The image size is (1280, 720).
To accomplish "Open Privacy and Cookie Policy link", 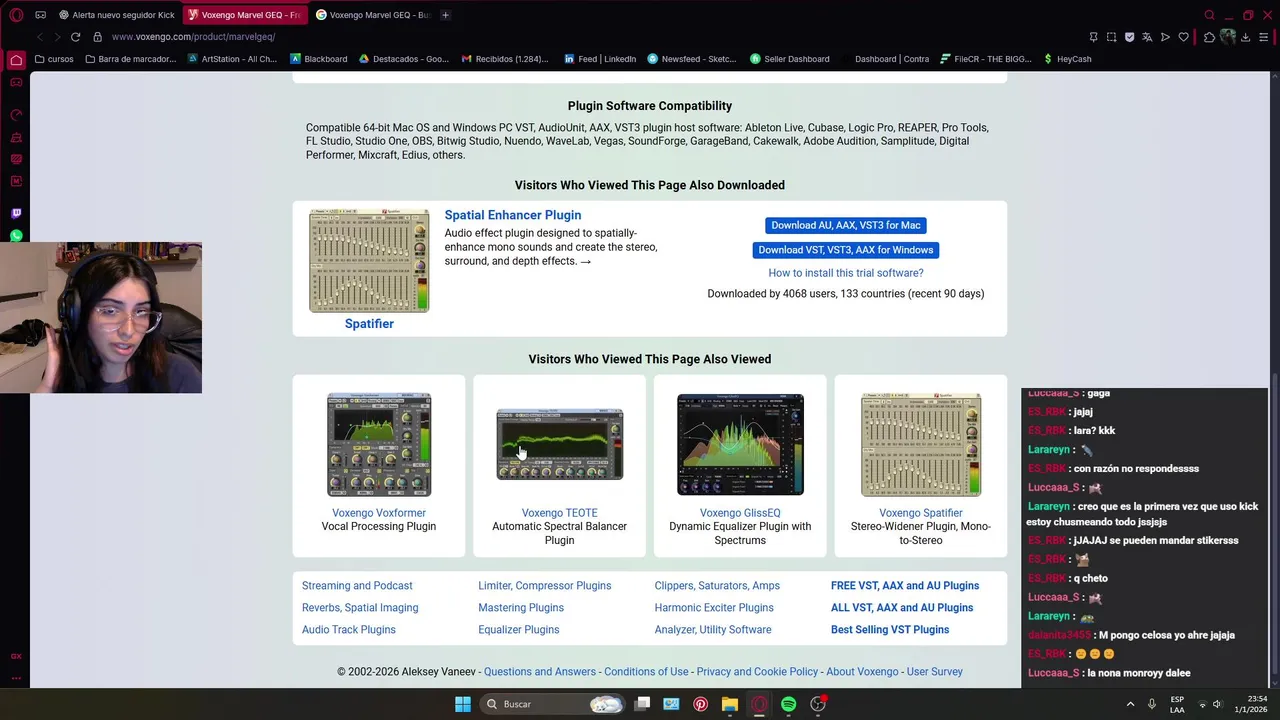I will tap(757, 672).
